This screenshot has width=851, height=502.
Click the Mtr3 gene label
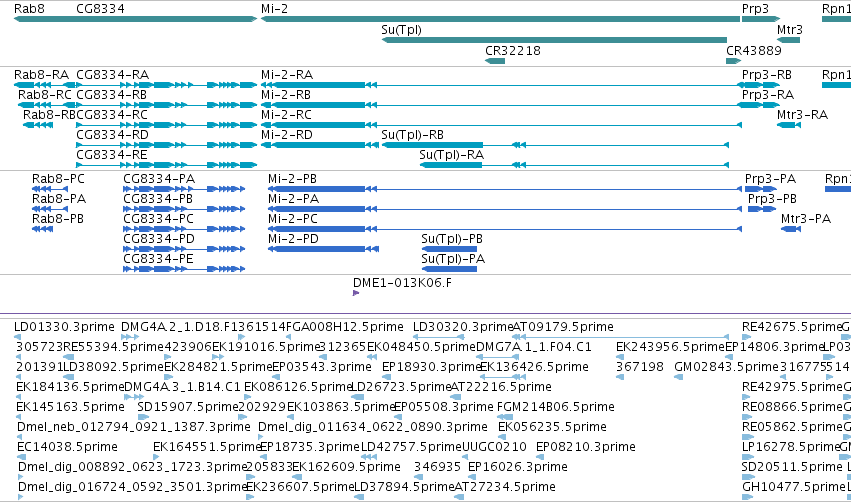790,30
